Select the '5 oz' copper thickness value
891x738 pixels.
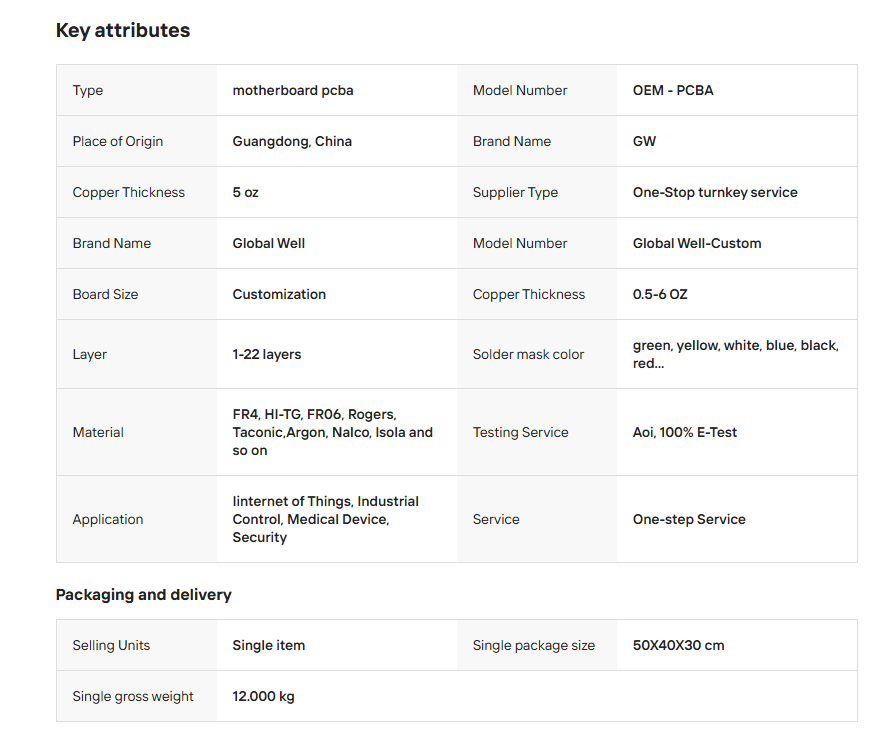point(246,192)
